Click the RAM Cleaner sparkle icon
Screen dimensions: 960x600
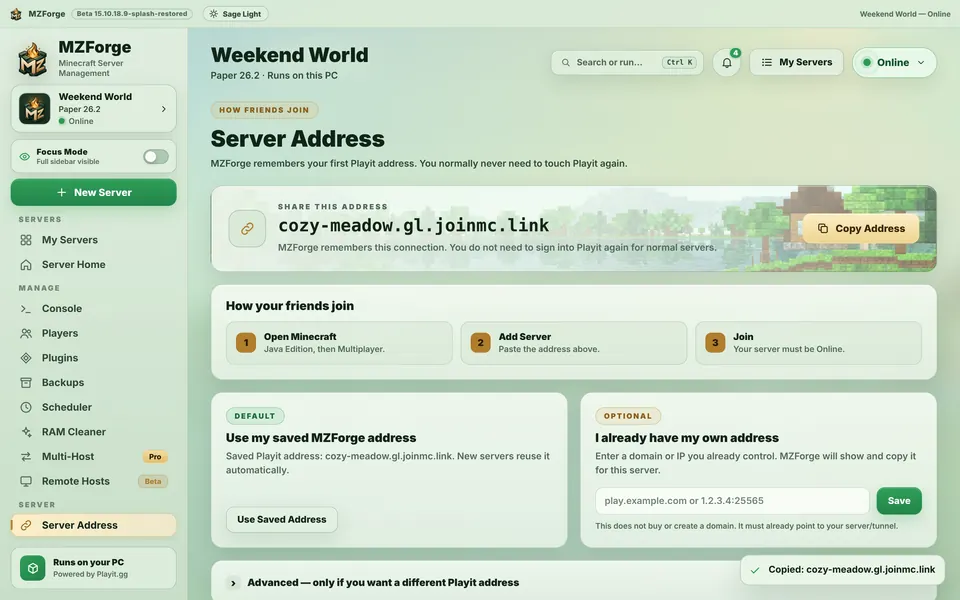(26, 432)
